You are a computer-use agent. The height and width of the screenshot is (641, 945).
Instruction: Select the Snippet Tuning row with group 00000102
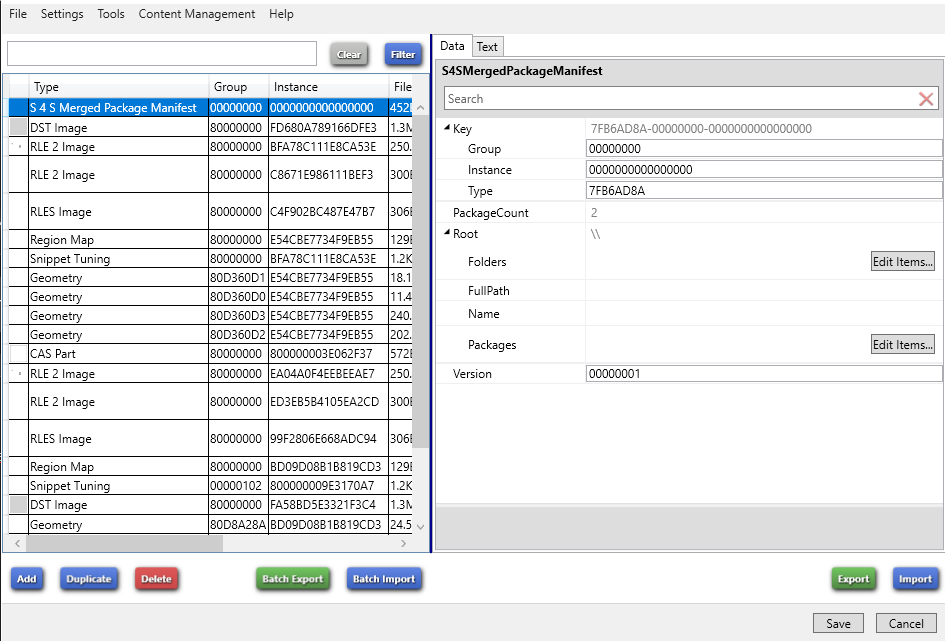pos(210,486)
